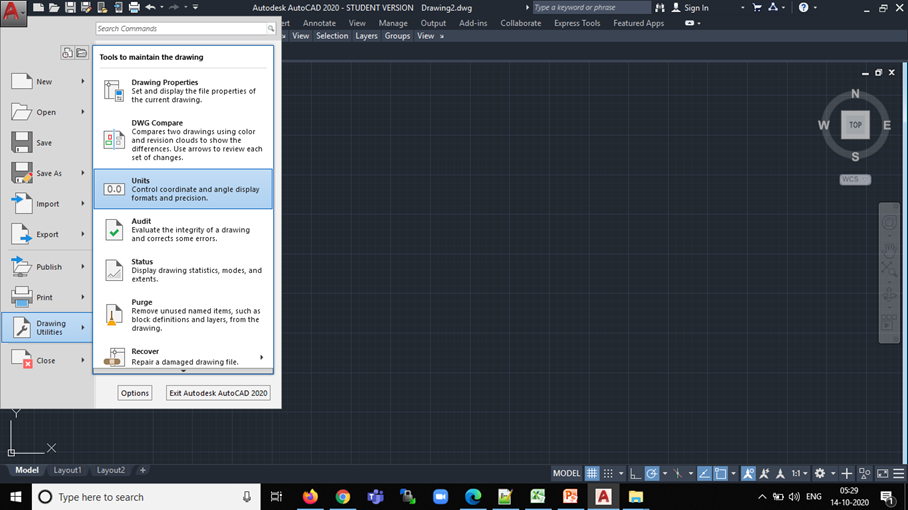Click the Pan hand tool on navigation bar

889,250
